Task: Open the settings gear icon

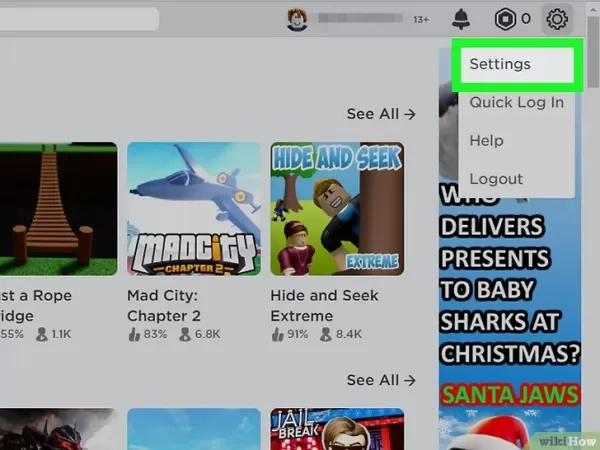Action: (557, 19)
